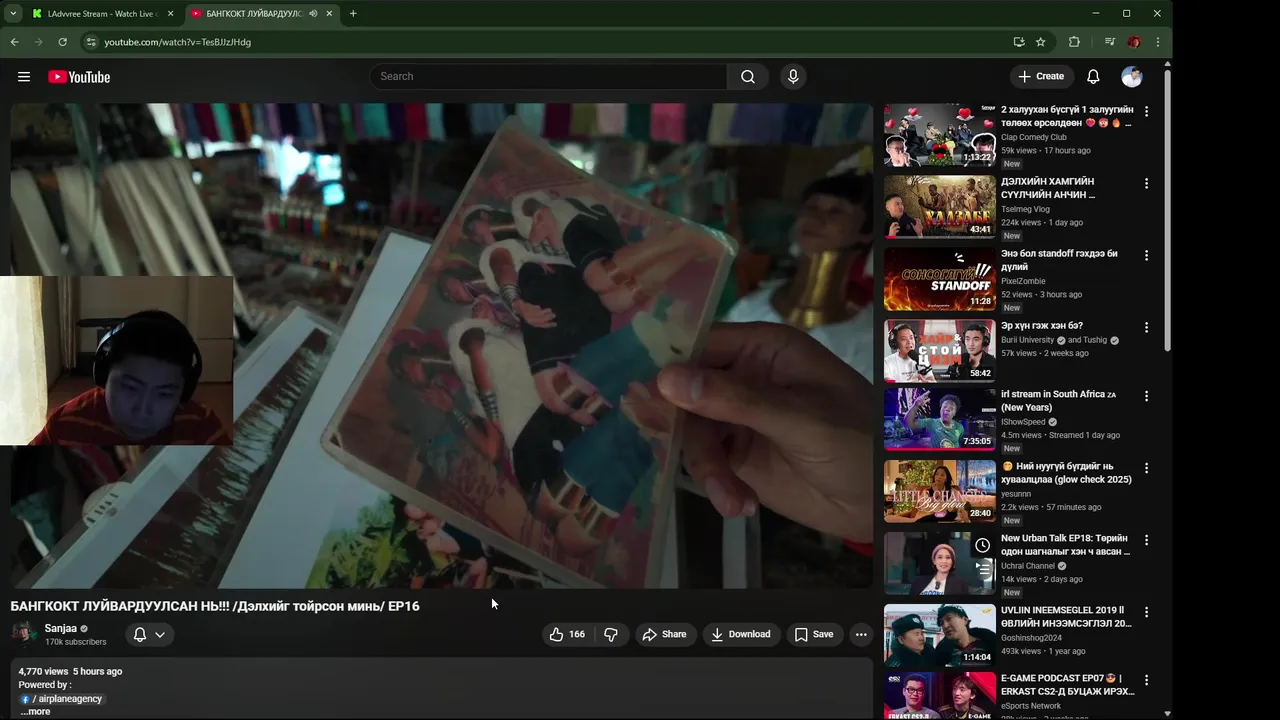Start voice search with the microphone
Image resolution: width=1280 pixels, height=720 pixels.
(793, 77)
